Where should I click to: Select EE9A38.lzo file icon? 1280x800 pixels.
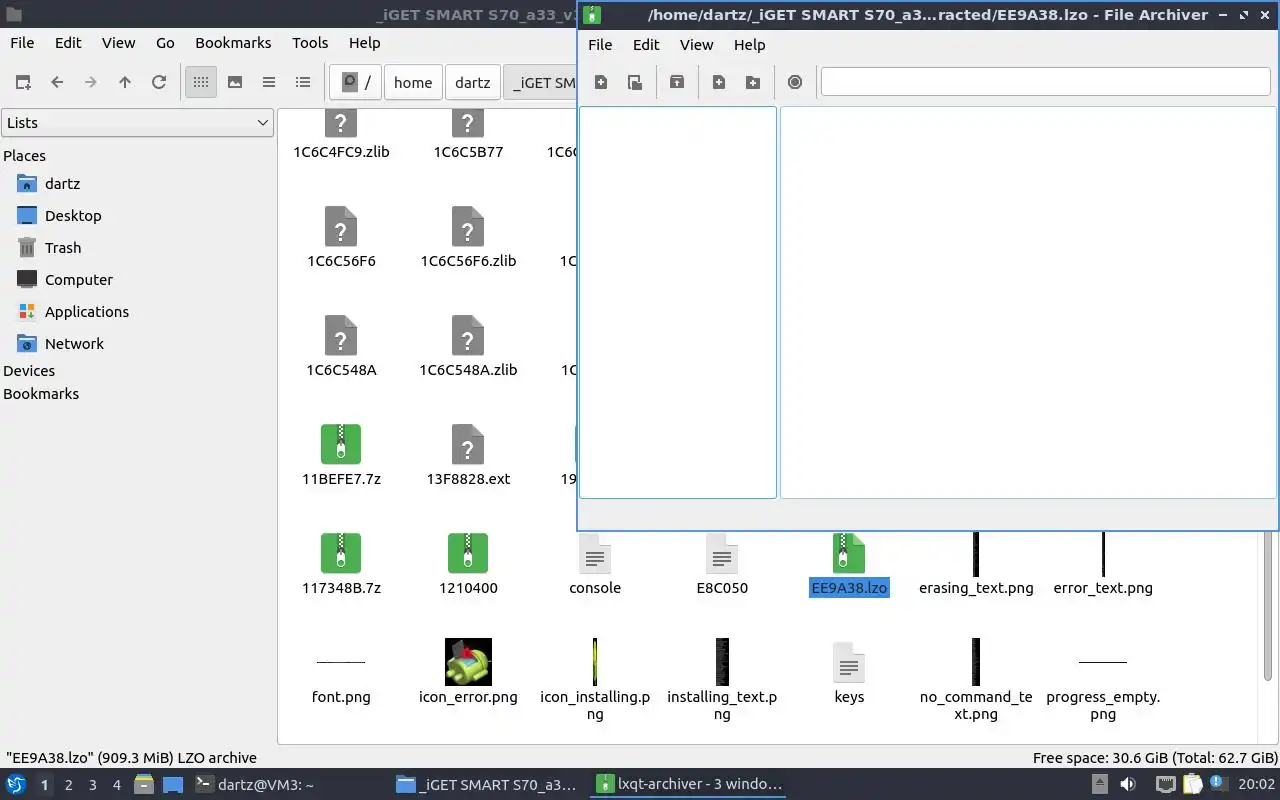tap(848, 553)
